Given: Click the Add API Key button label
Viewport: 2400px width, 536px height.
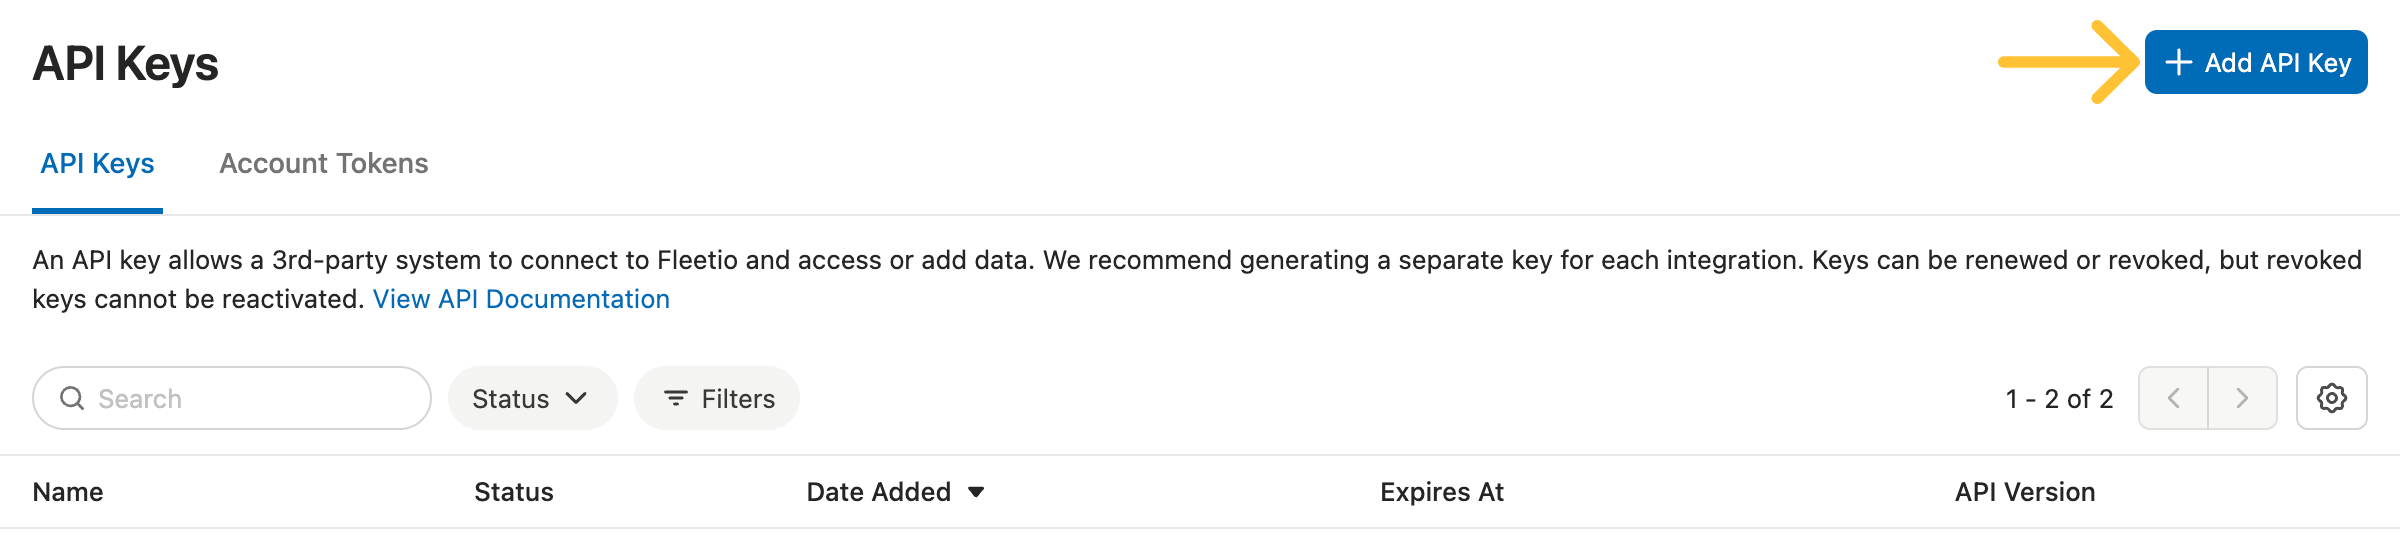Looking at the screenshot, I should (2277, 63).
